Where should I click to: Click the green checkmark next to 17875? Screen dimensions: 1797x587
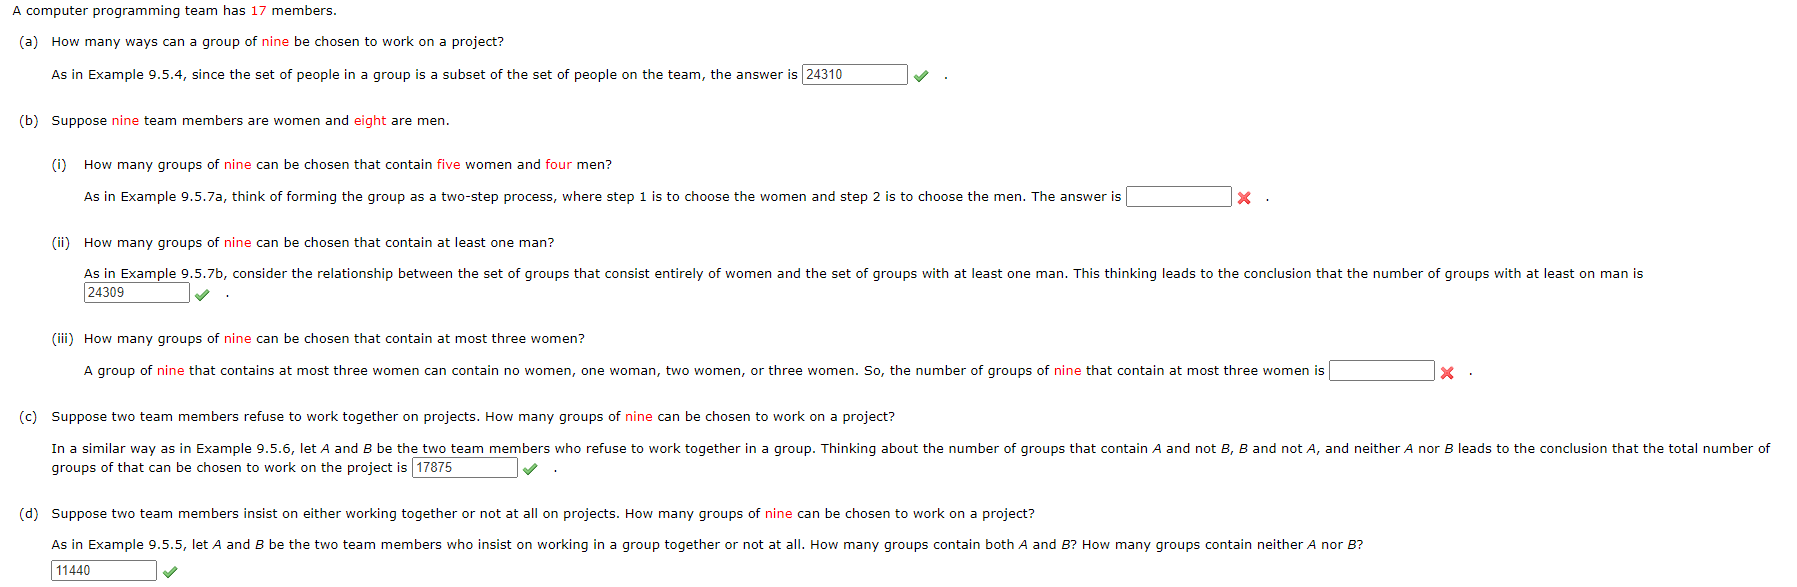point(530,469)
